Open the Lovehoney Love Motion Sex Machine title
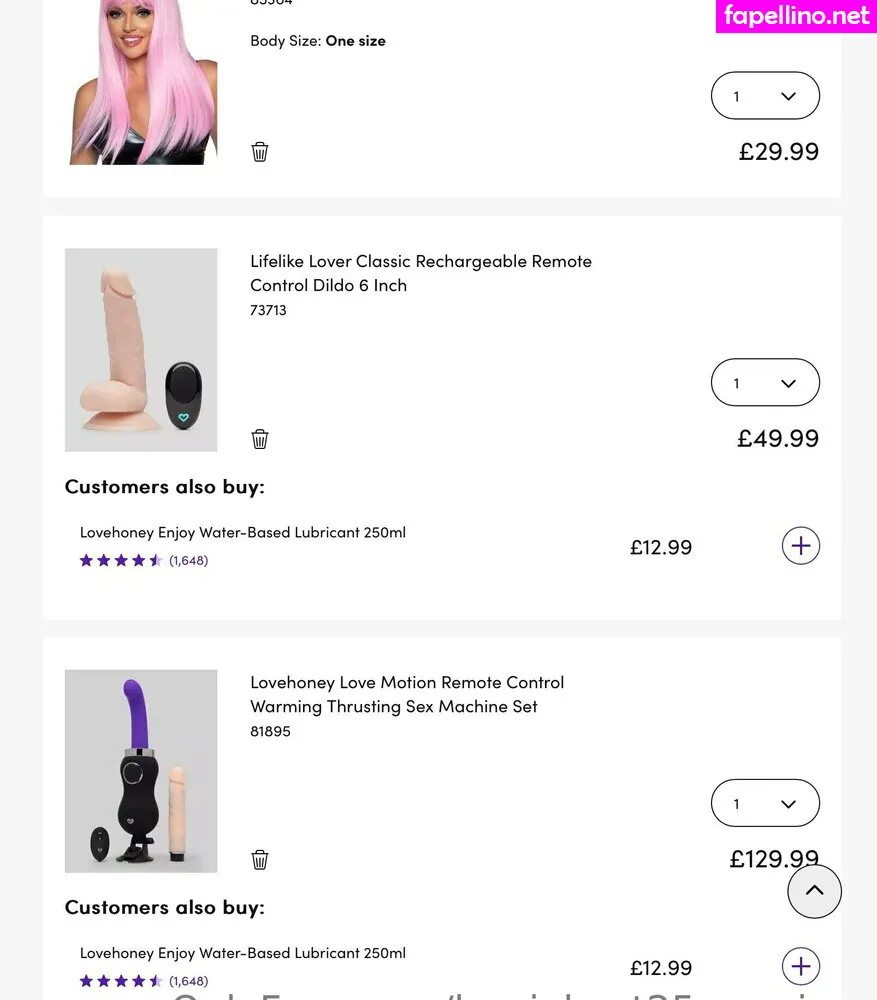Viewport: 877px width, 1000px height. pyautogui.click(x=407, y=694)
